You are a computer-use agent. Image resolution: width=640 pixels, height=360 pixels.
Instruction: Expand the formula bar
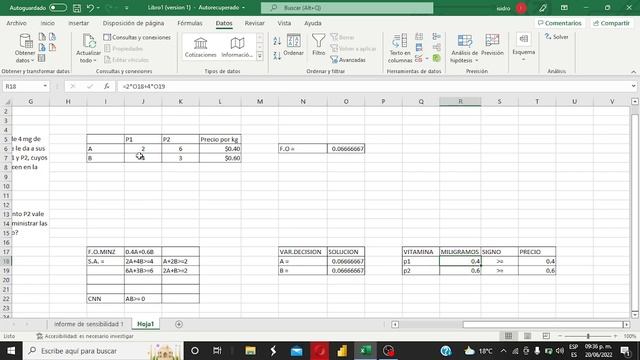coord(633,86)
